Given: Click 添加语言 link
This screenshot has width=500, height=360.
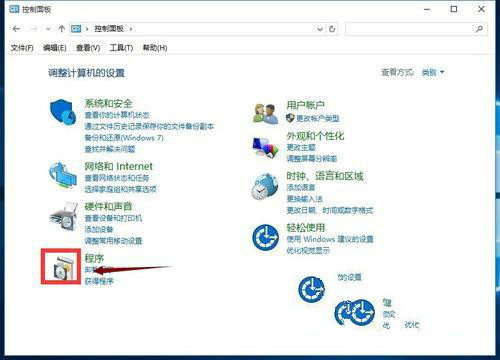Looking at the screenshot, I should 301,187.
